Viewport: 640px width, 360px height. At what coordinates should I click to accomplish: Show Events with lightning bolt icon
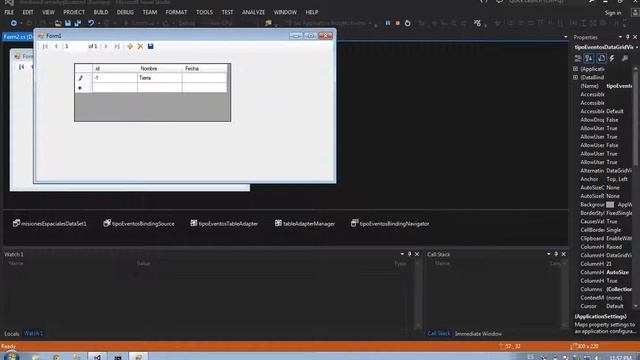[612, 59]
